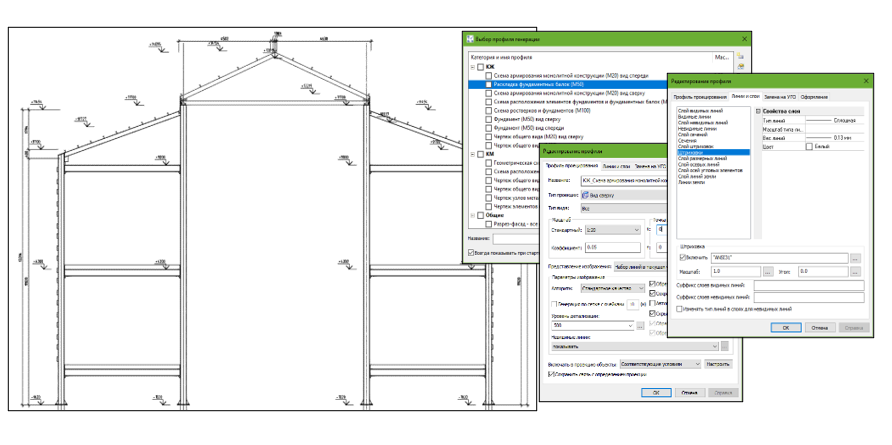Click the browse button beside the ANSI31 hatch field
The height and width of the screenshot is (445, 892).
[x=856, y=258]
